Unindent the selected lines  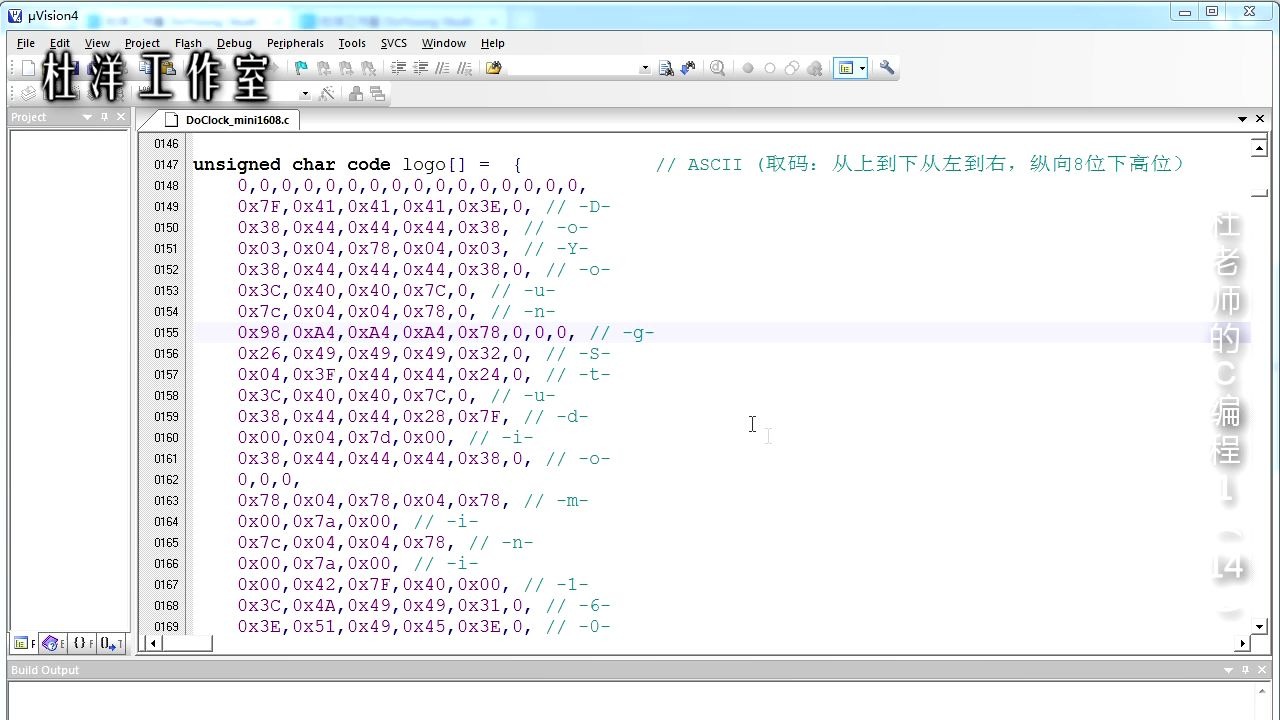coord(421,68)
